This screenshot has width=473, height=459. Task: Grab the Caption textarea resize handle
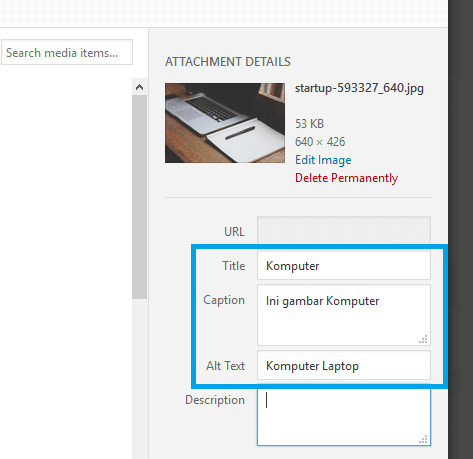click(x=423, y=339)
